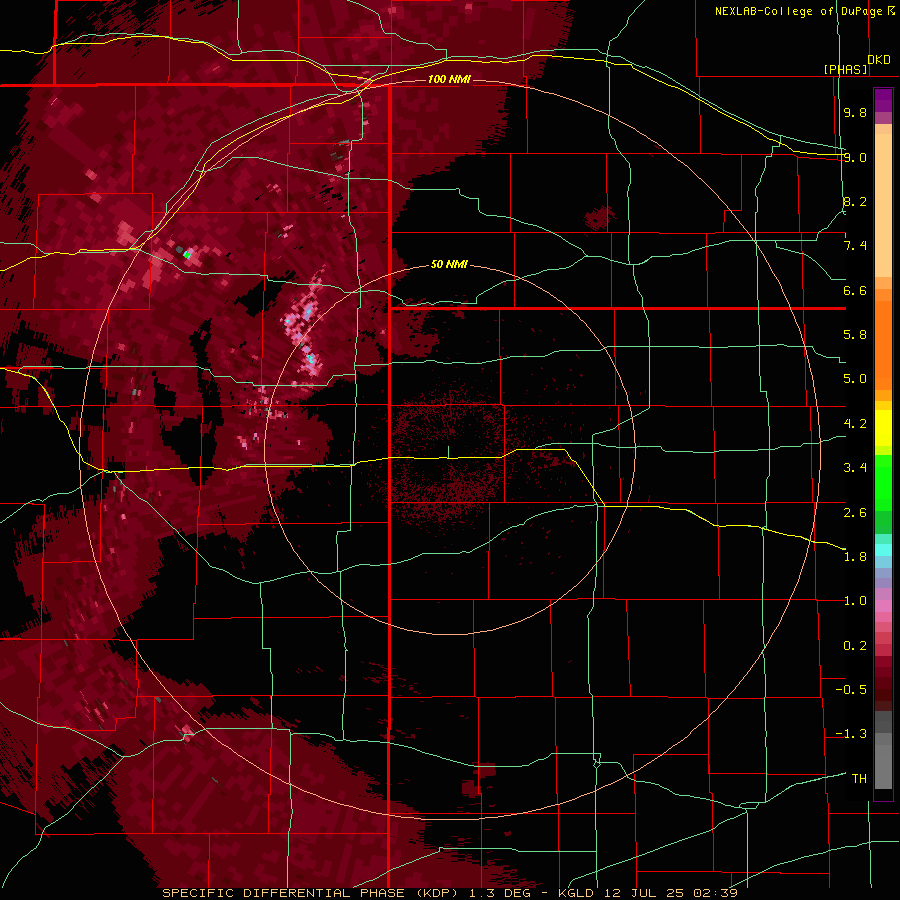Select the 100 NMI range ring label
The width and height of the screenshot is (900, 900).
click(x=449, y=79)
